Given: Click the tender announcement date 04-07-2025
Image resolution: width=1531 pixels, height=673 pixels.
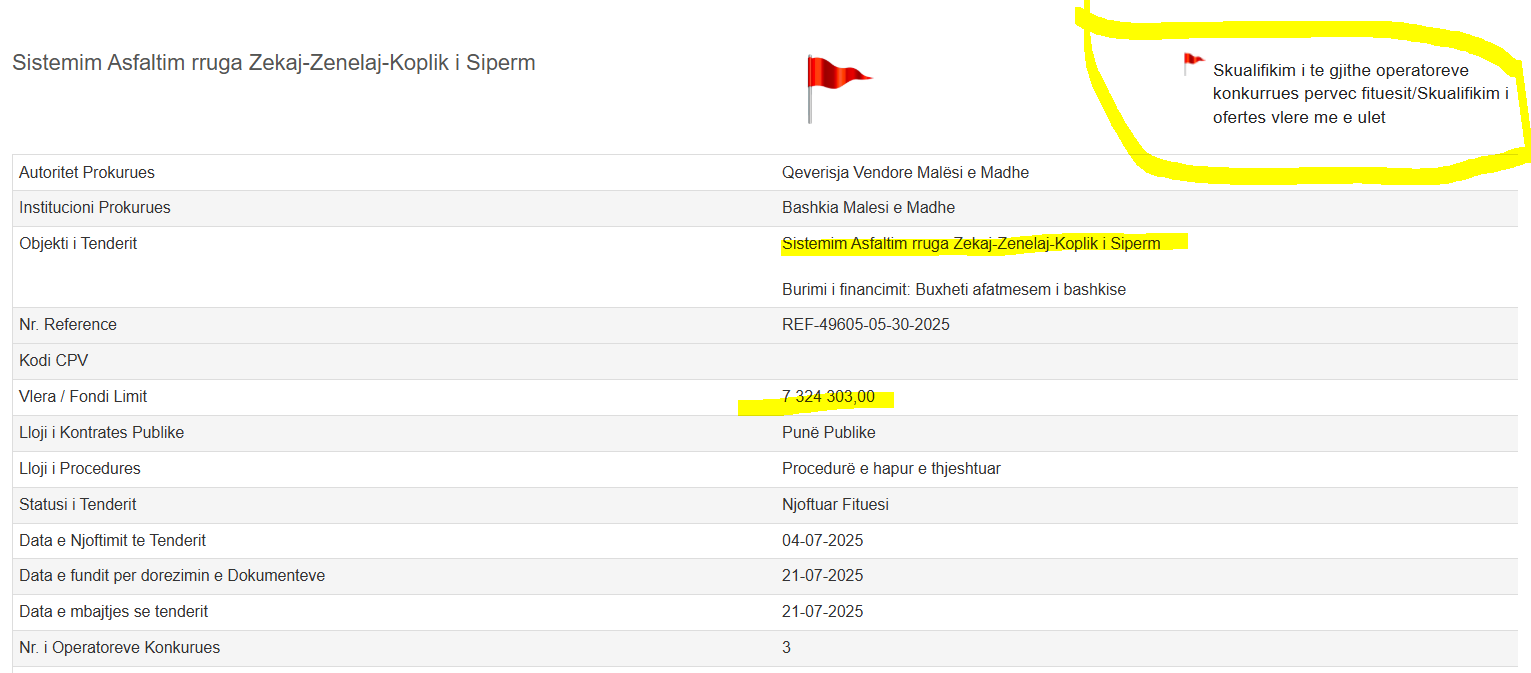Looking at the screenshot, I should coord(822,541).
